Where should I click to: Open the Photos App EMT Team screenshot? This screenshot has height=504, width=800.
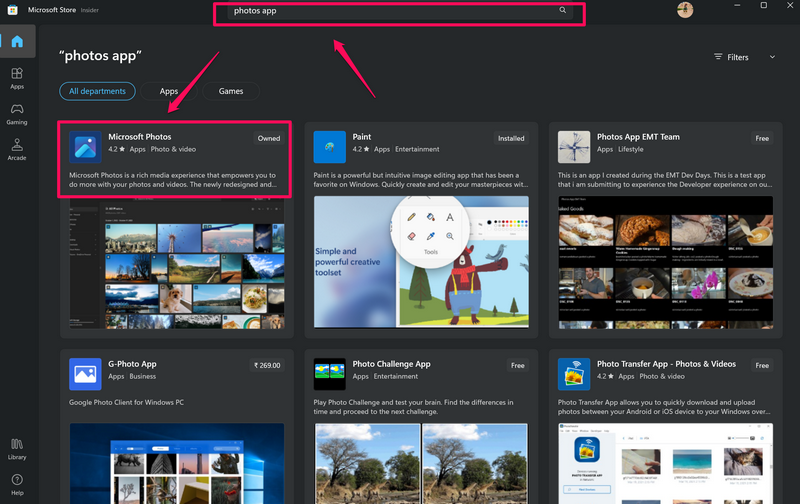[665, 261]
